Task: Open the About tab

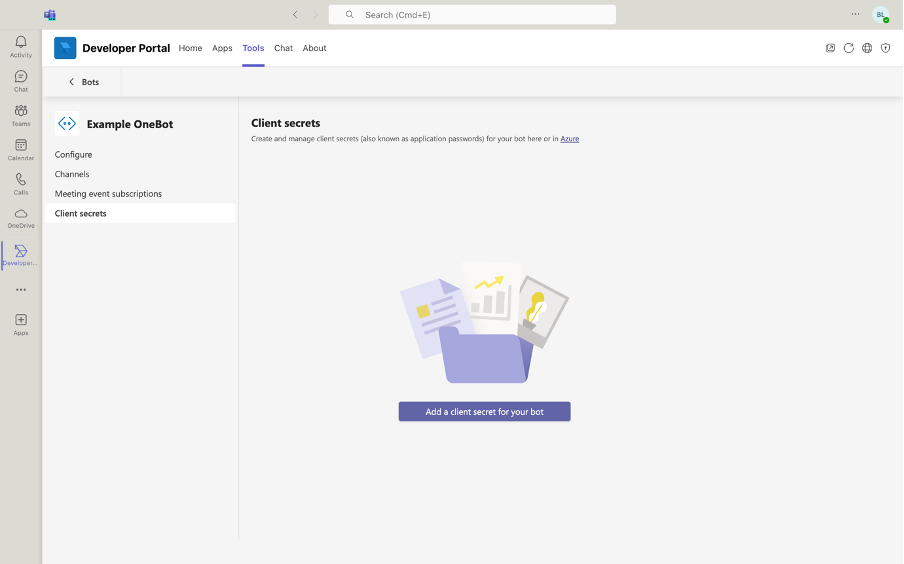Action: [314, 48]
